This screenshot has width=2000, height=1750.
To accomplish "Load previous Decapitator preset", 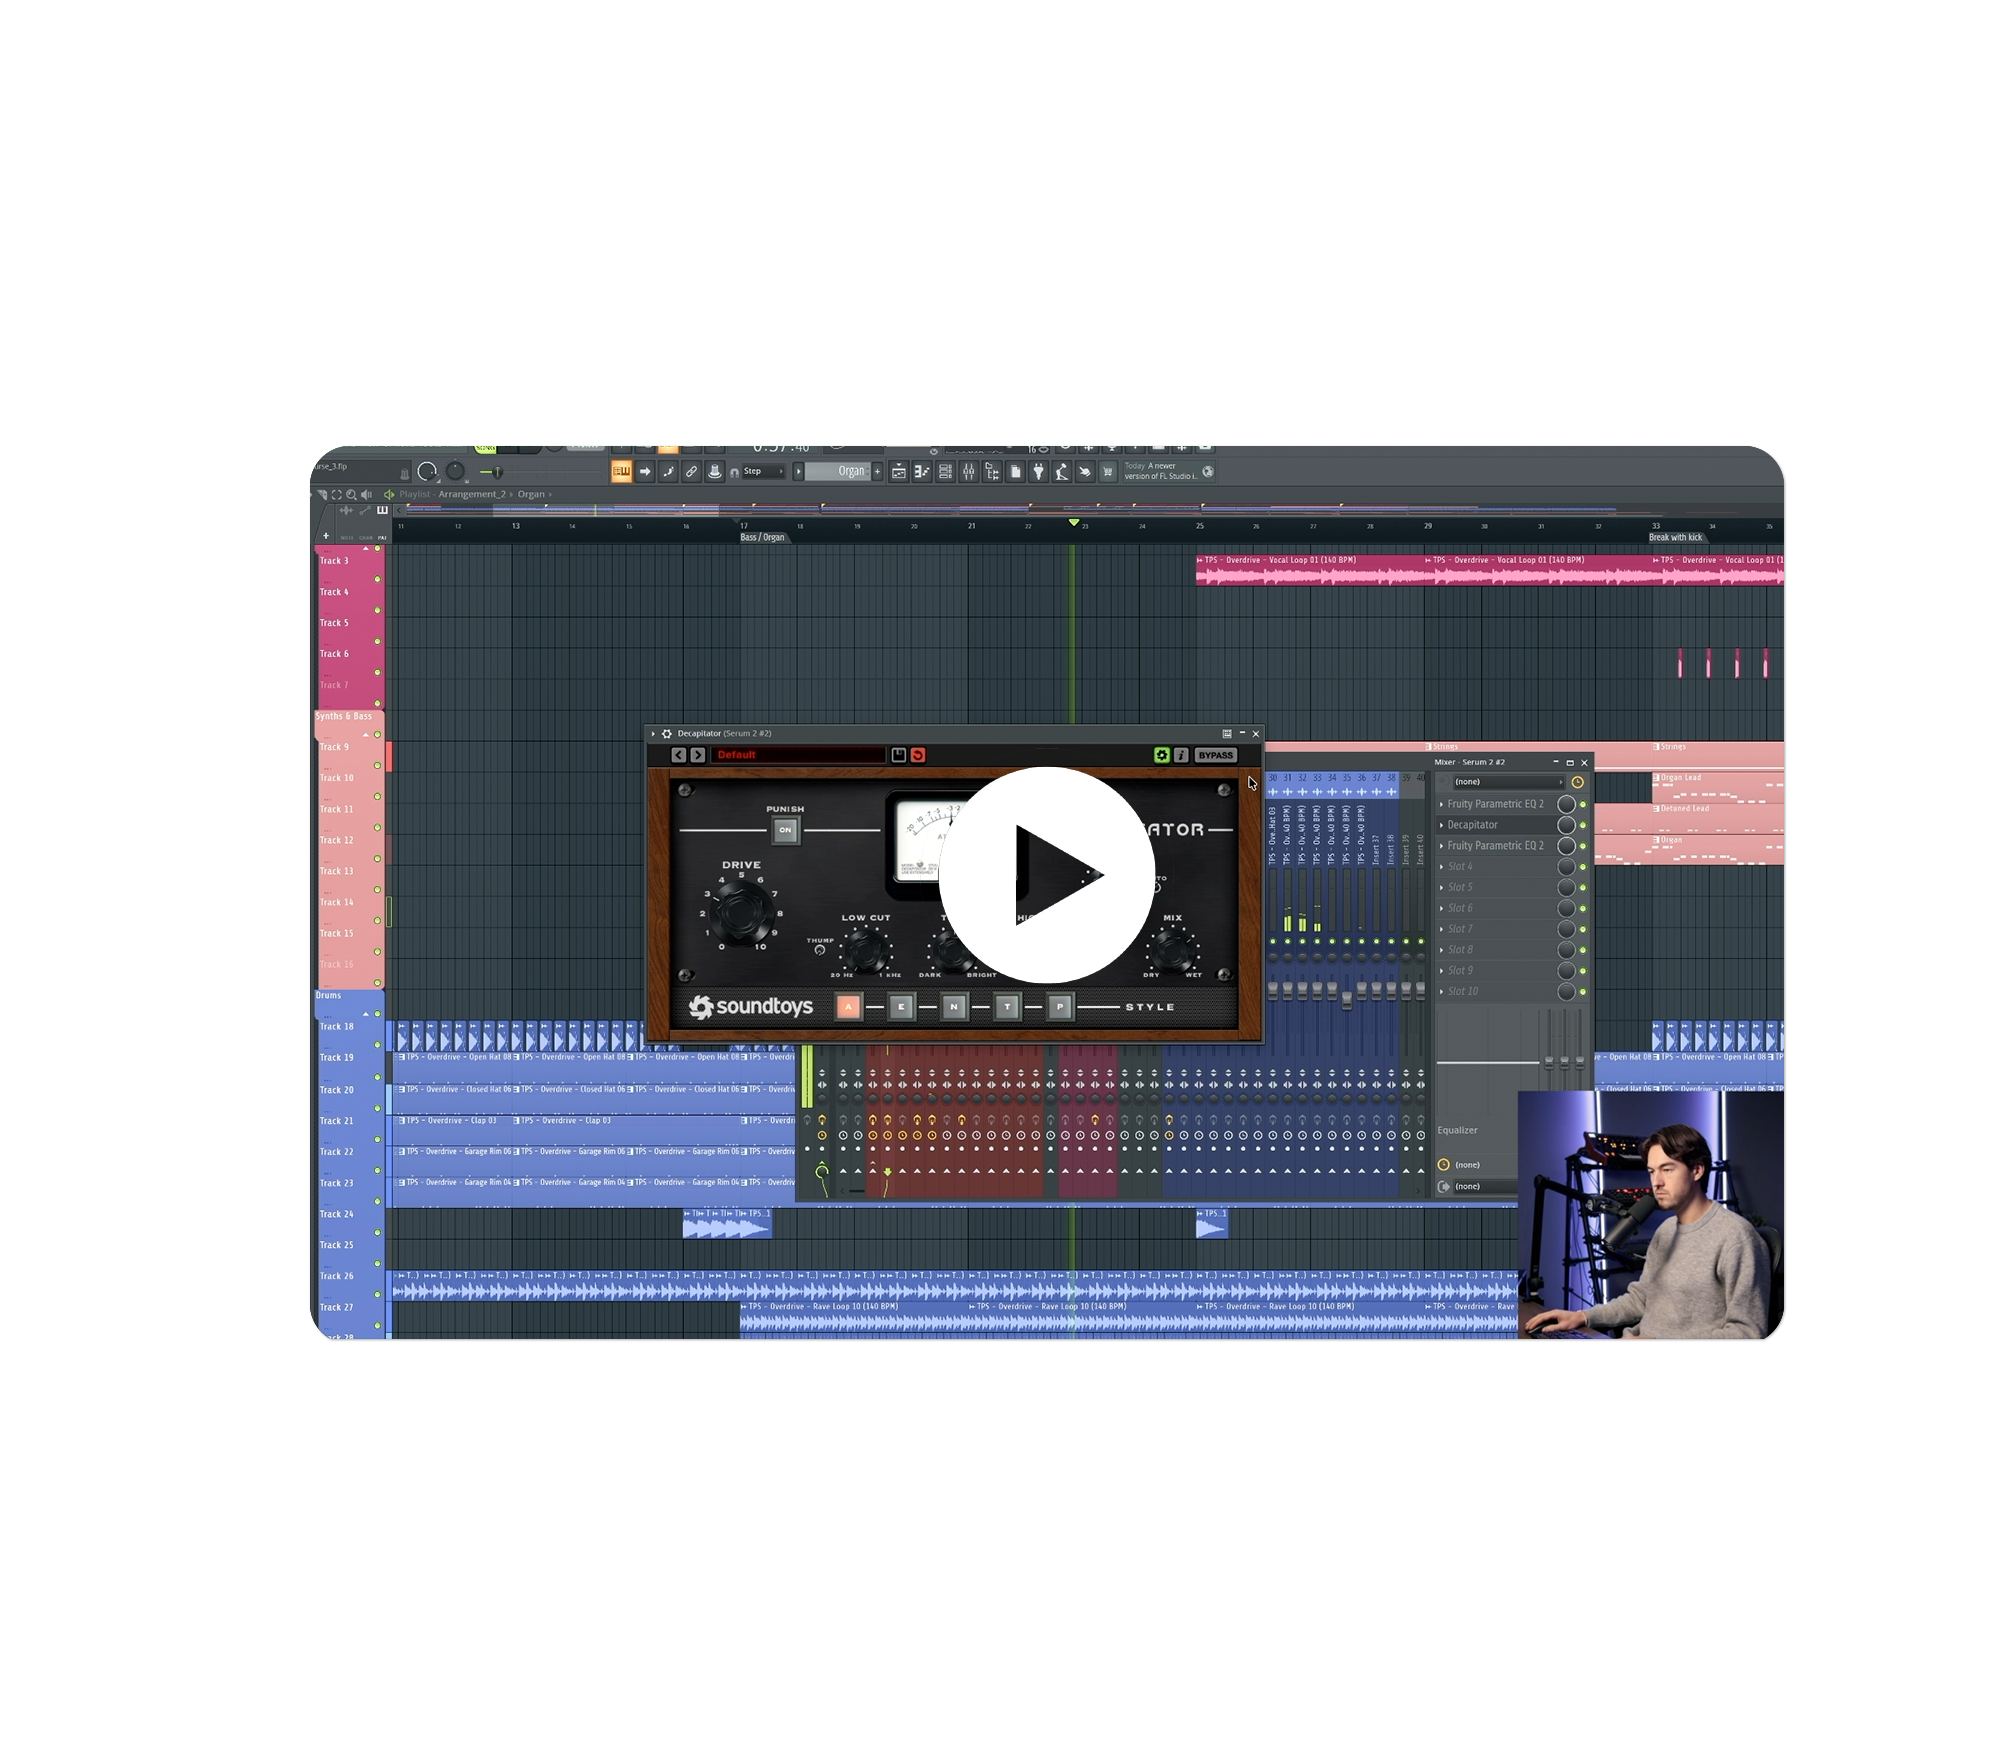I will point(679,755).
